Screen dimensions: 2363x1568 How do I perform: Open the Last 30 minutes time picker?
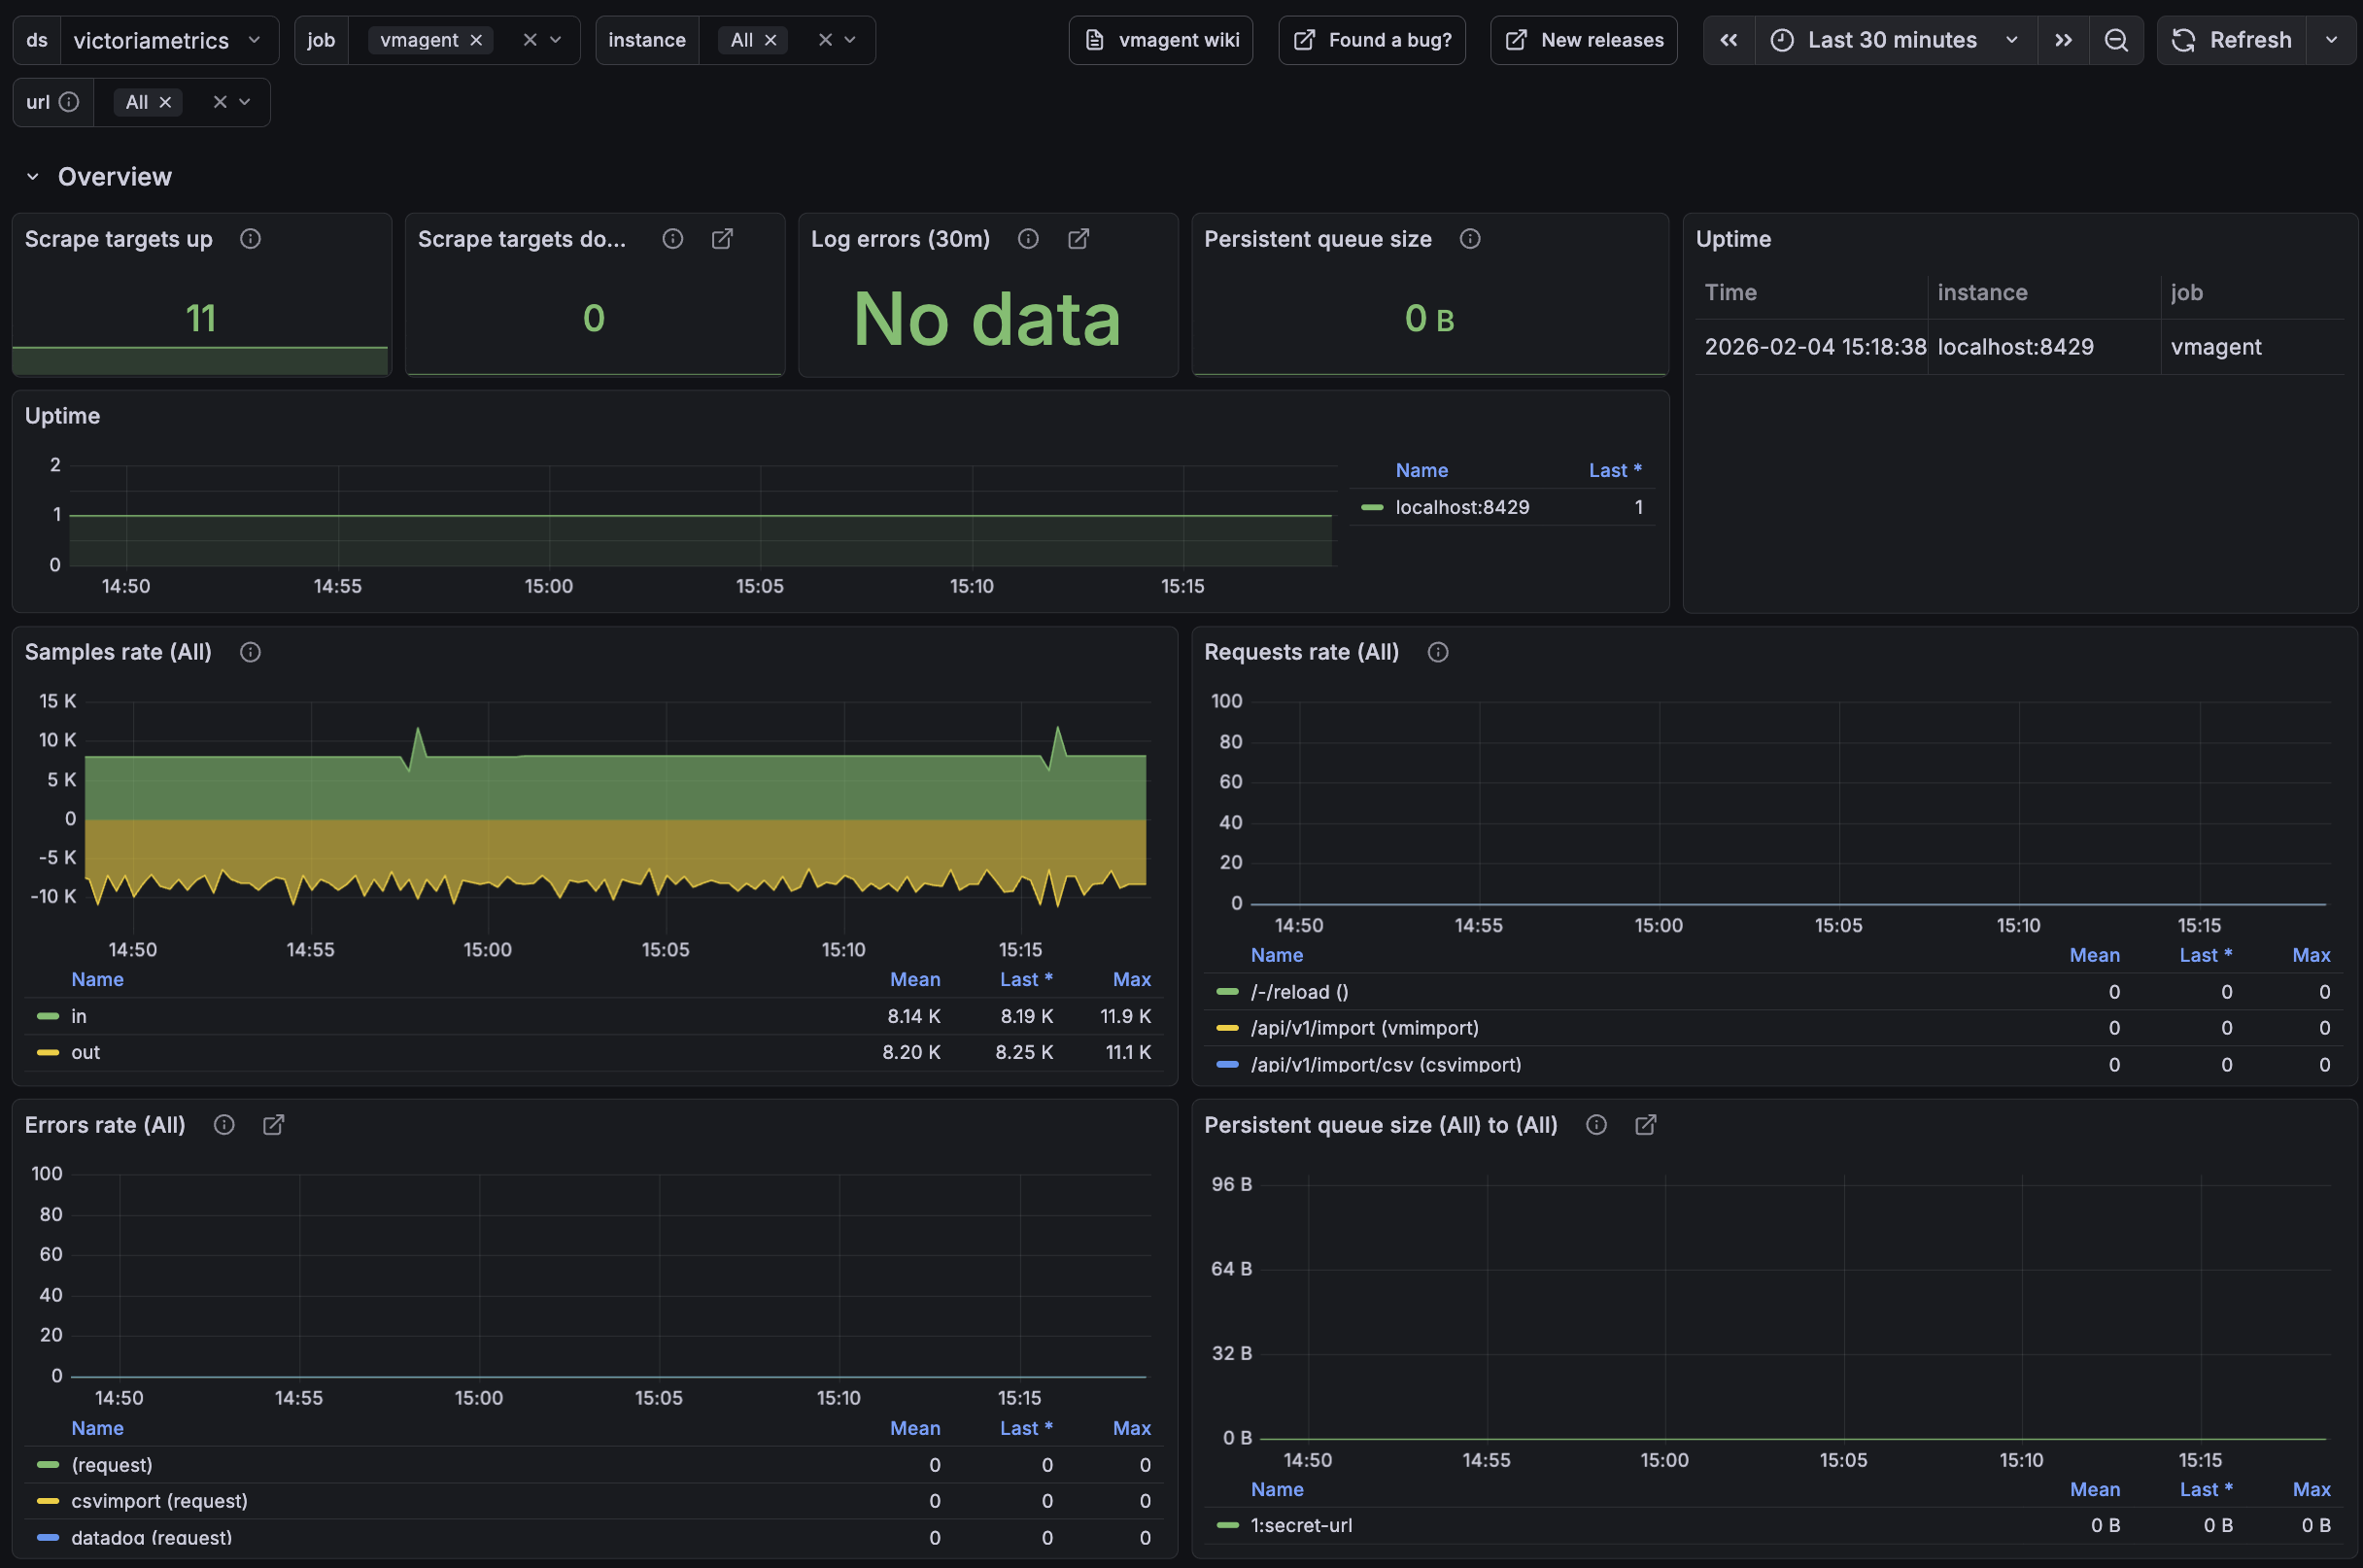(x=1892, y=40)
